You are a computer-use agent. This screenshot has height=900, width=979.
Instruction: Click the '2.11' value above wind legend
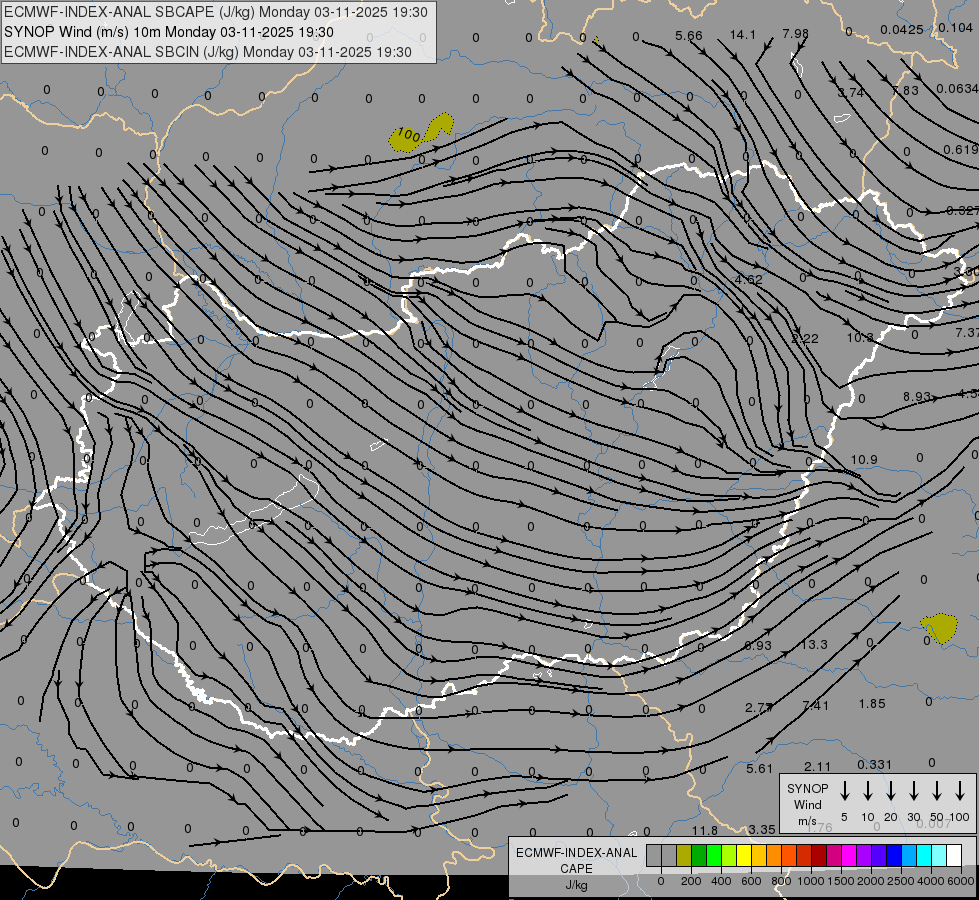pos(817,767)
